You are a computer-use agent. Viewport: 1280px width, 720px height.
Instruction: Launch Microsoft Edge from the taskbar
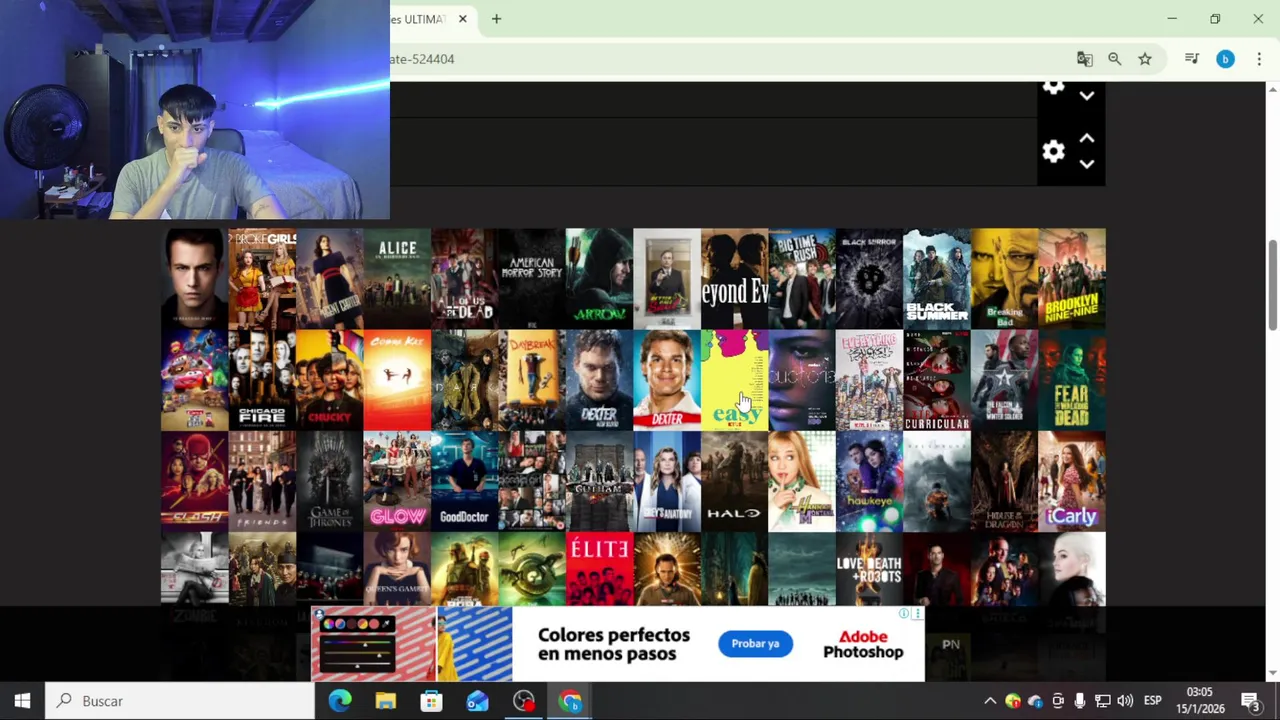340,701
